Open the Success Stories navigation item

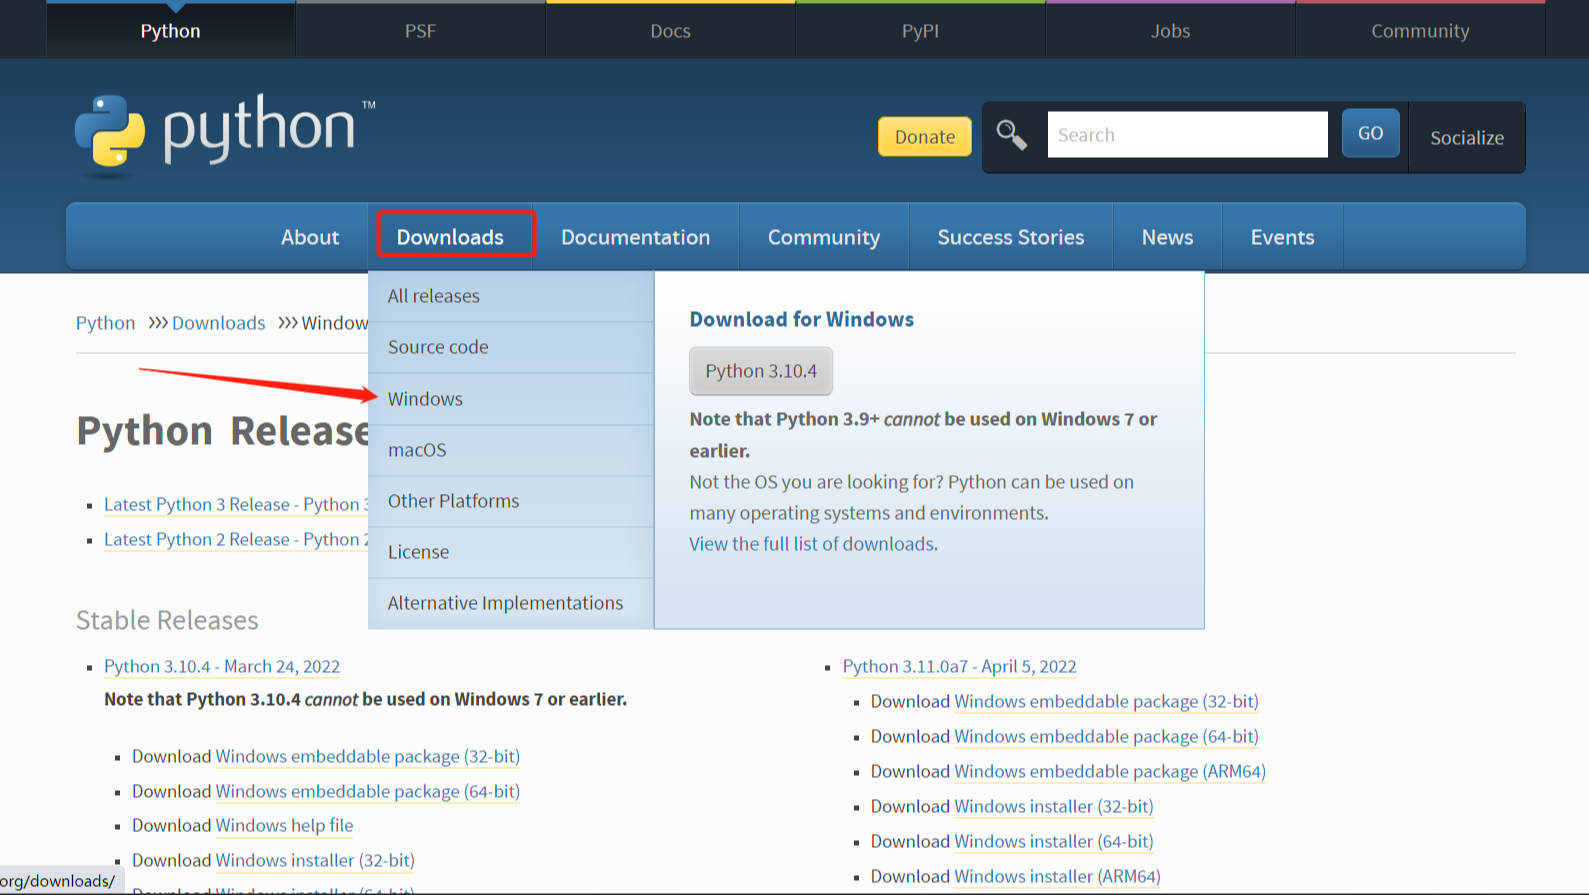click(1010, 237)
